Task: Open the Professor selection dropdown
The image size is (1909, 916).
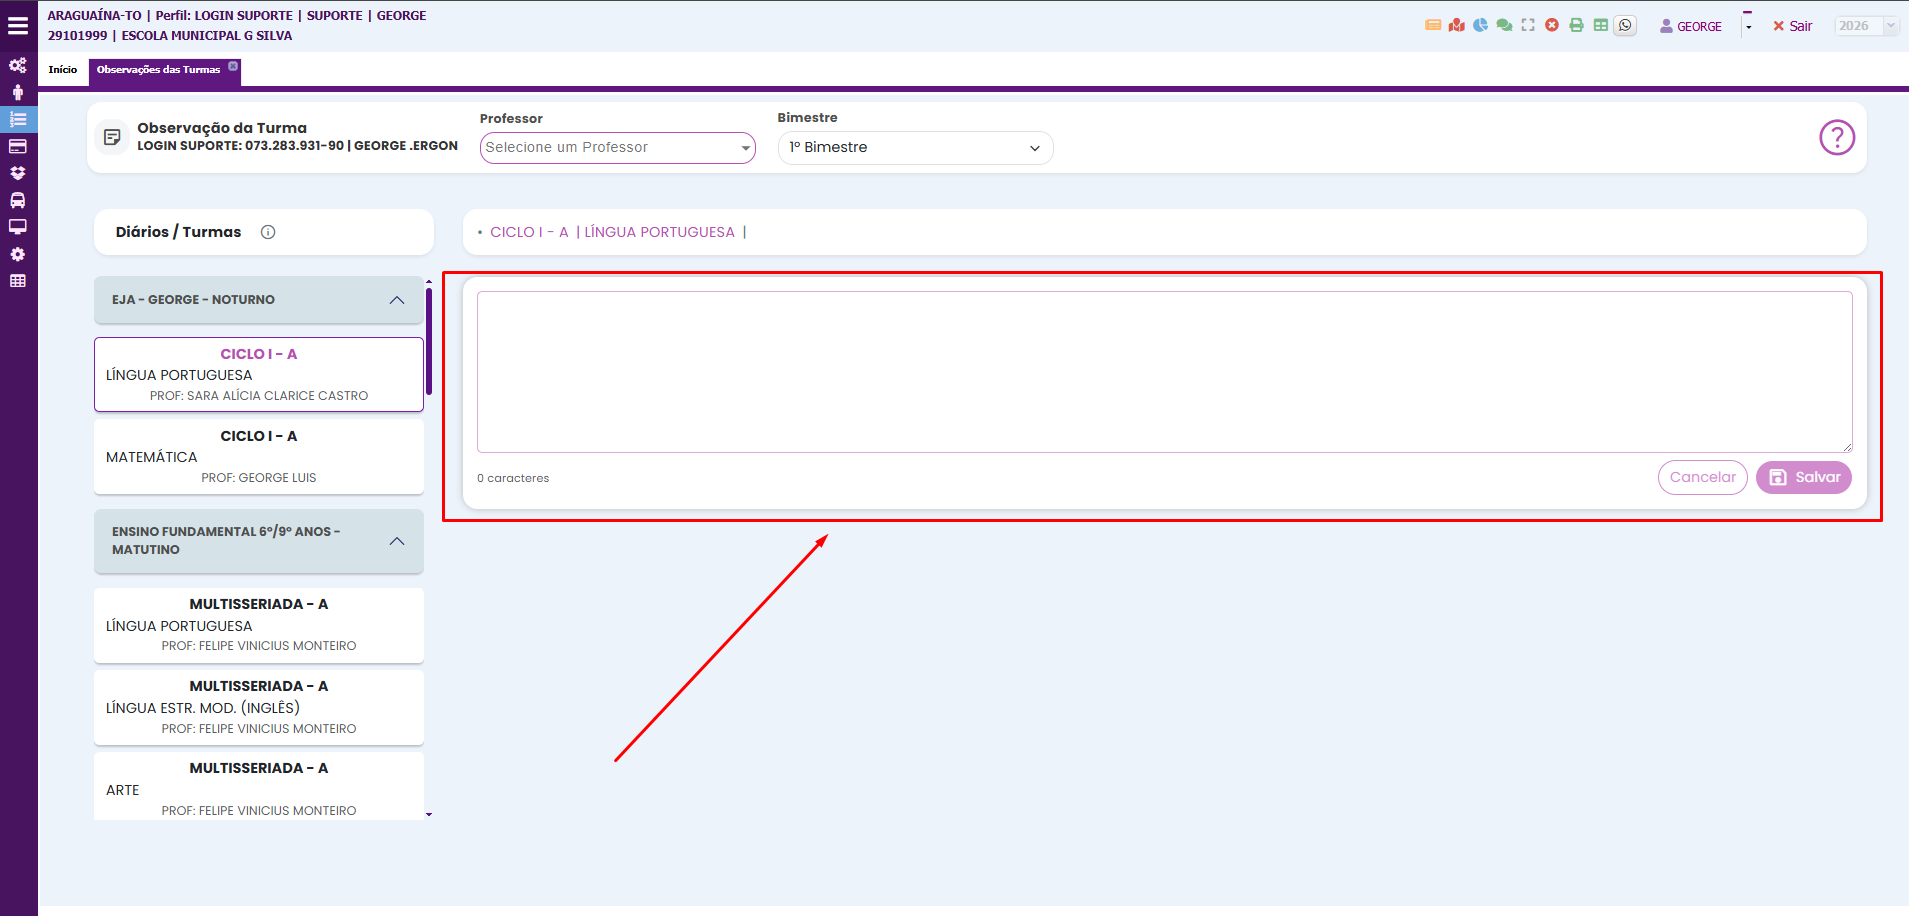Action: pyautogui.click(x=617, y=148)
